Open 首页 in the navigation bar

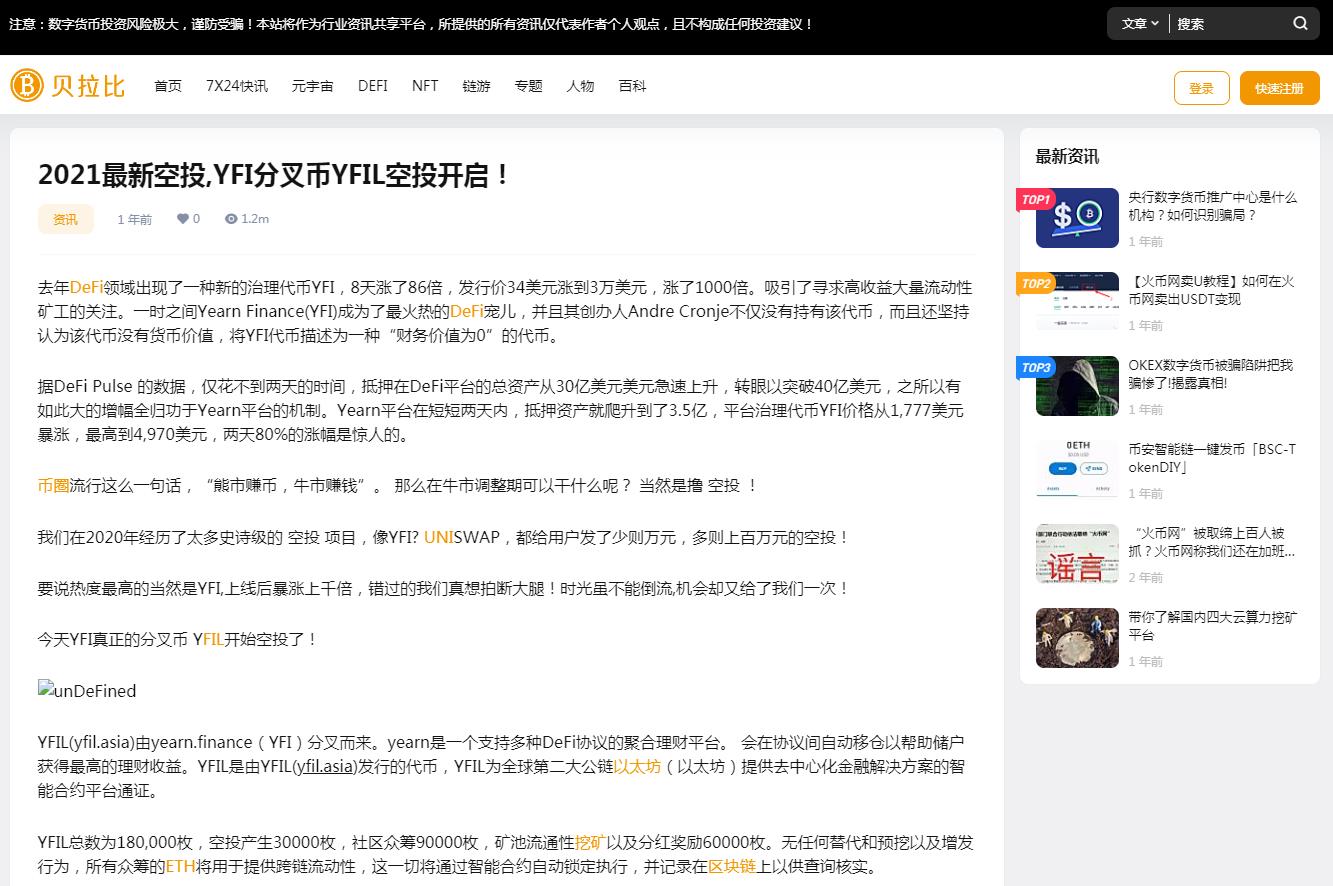point(168,86)
